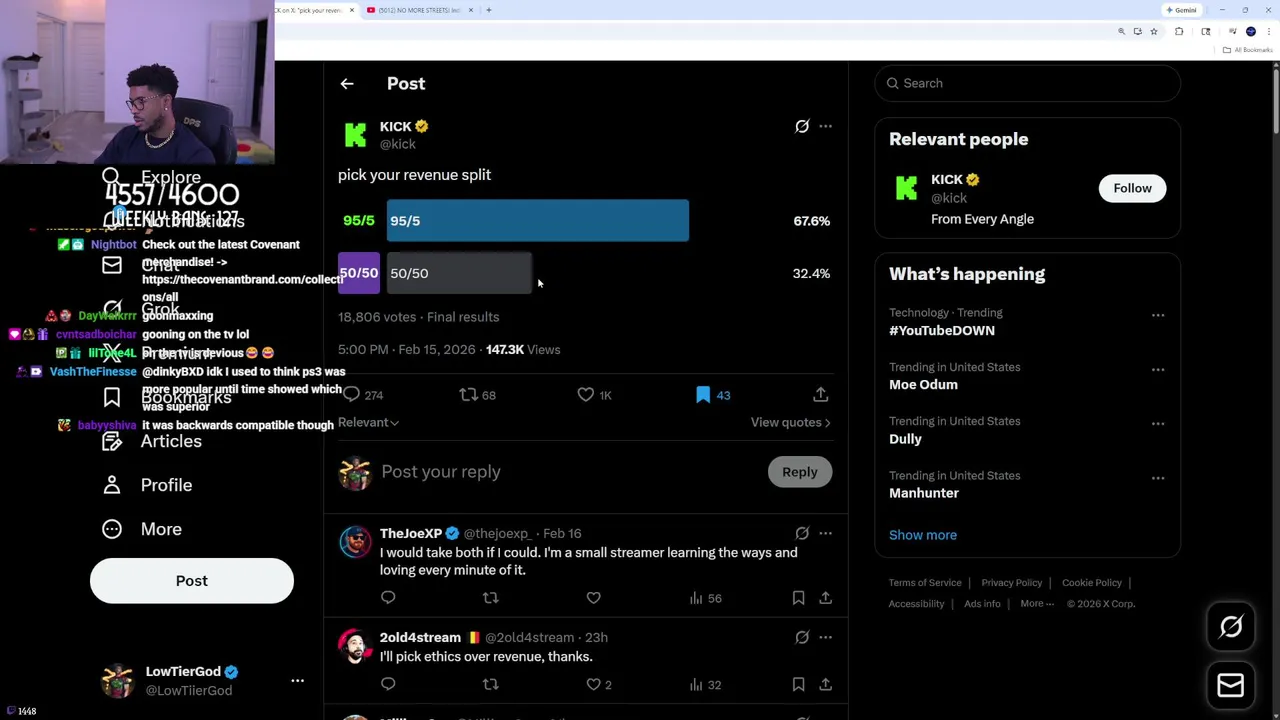The image size is (1280, 720).
Task: Repost via the 68 retweet icon
Action: point(468,395)
